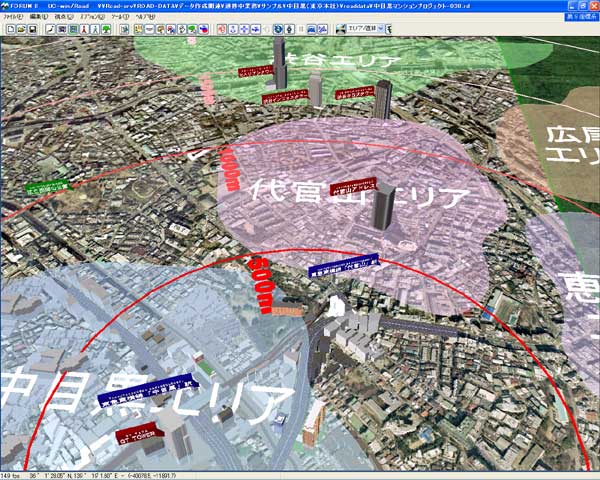Screen dimensions: 600x480
Task: Click the green-highlighted terrain view icon
Action: 73,29
